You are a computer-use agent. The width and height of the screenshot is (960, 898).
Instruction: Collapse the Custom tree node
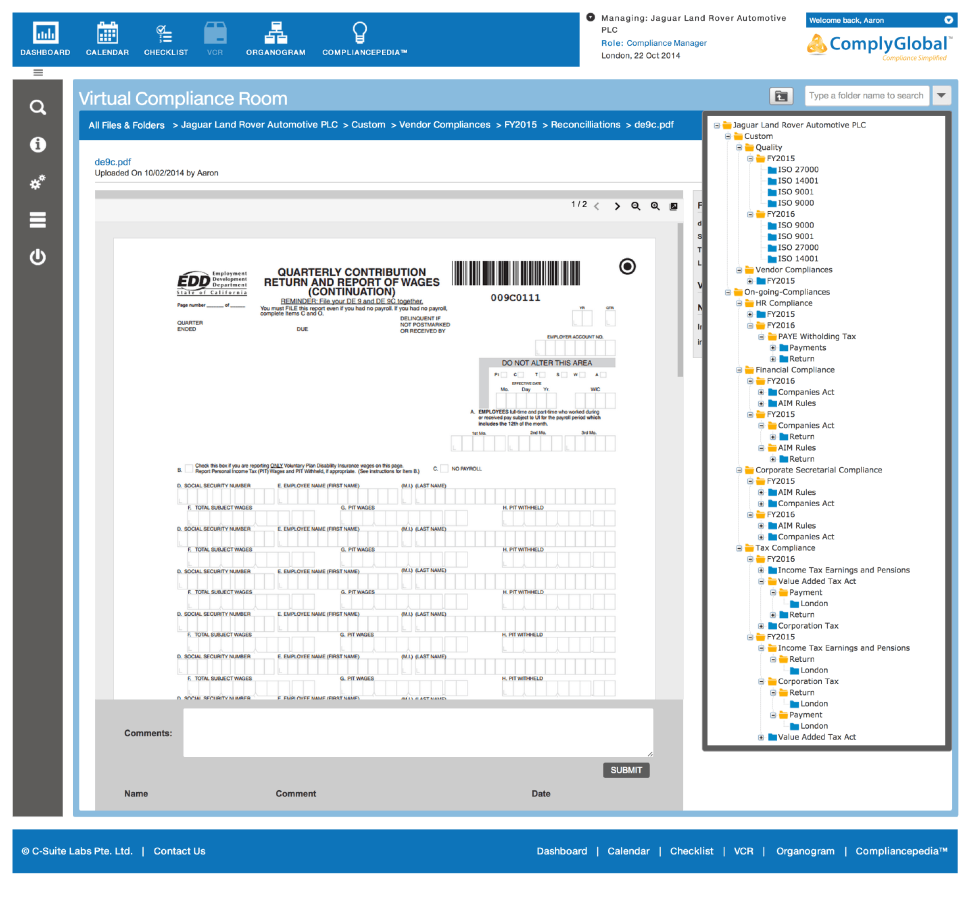click(x=727, y=137)
